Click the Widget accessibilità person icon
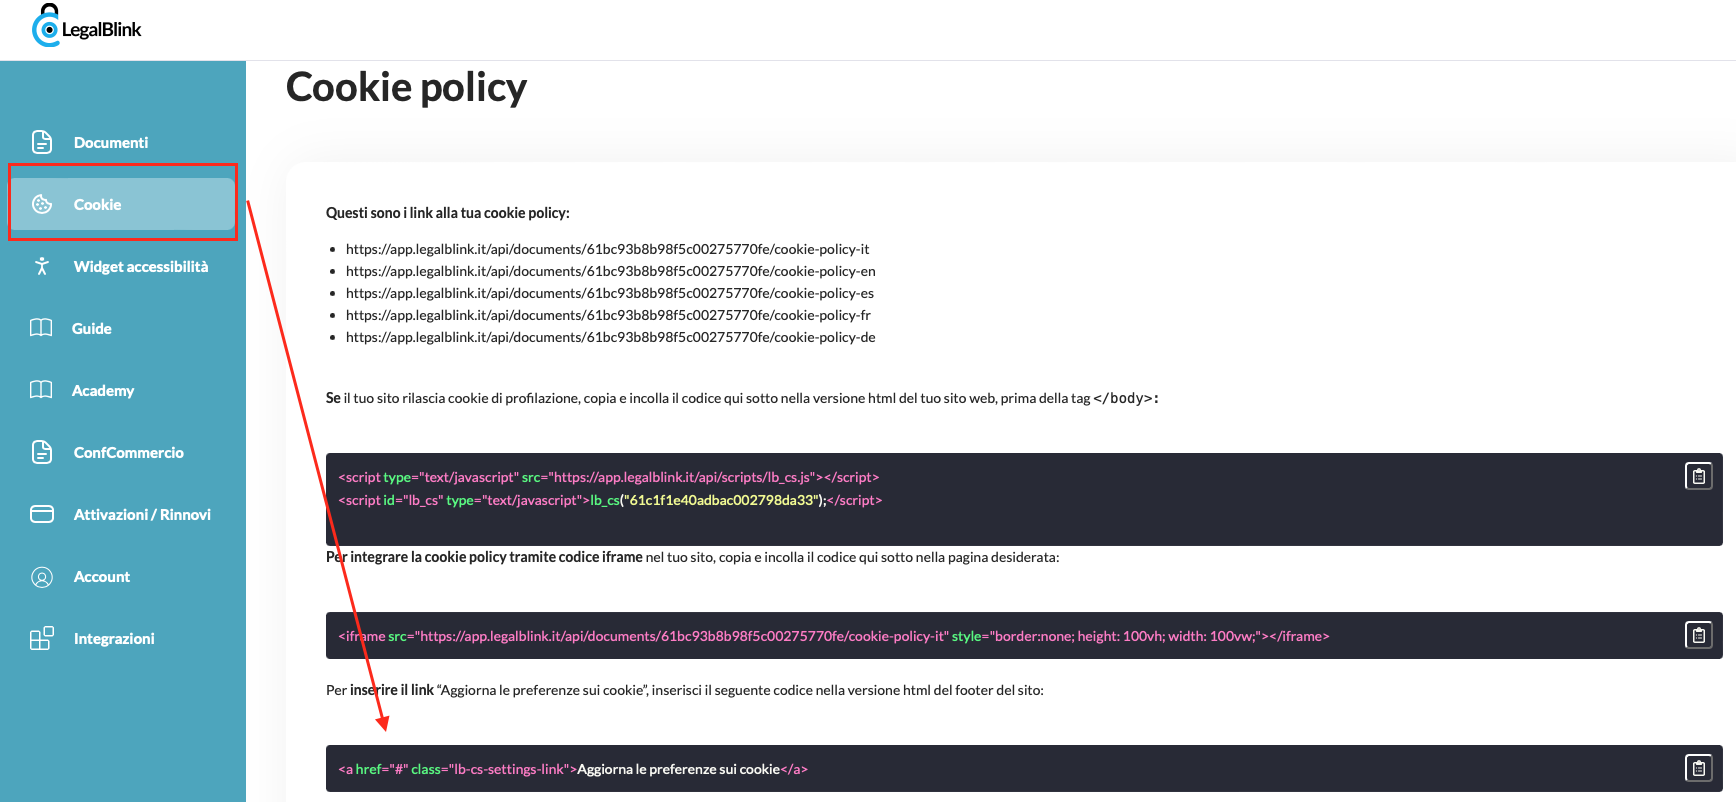This screenshot has width=1736, height=802. tap(42, 266)
